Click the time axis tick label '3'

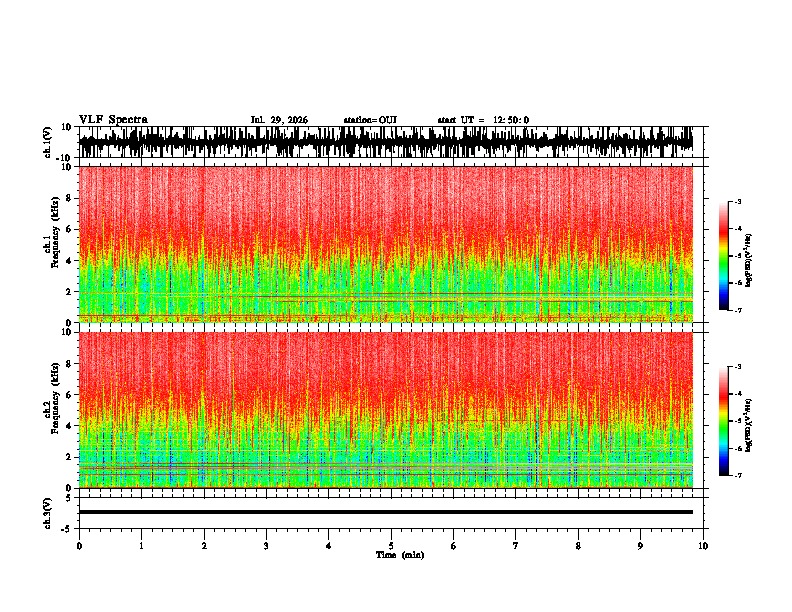click(x=266, y=546)
